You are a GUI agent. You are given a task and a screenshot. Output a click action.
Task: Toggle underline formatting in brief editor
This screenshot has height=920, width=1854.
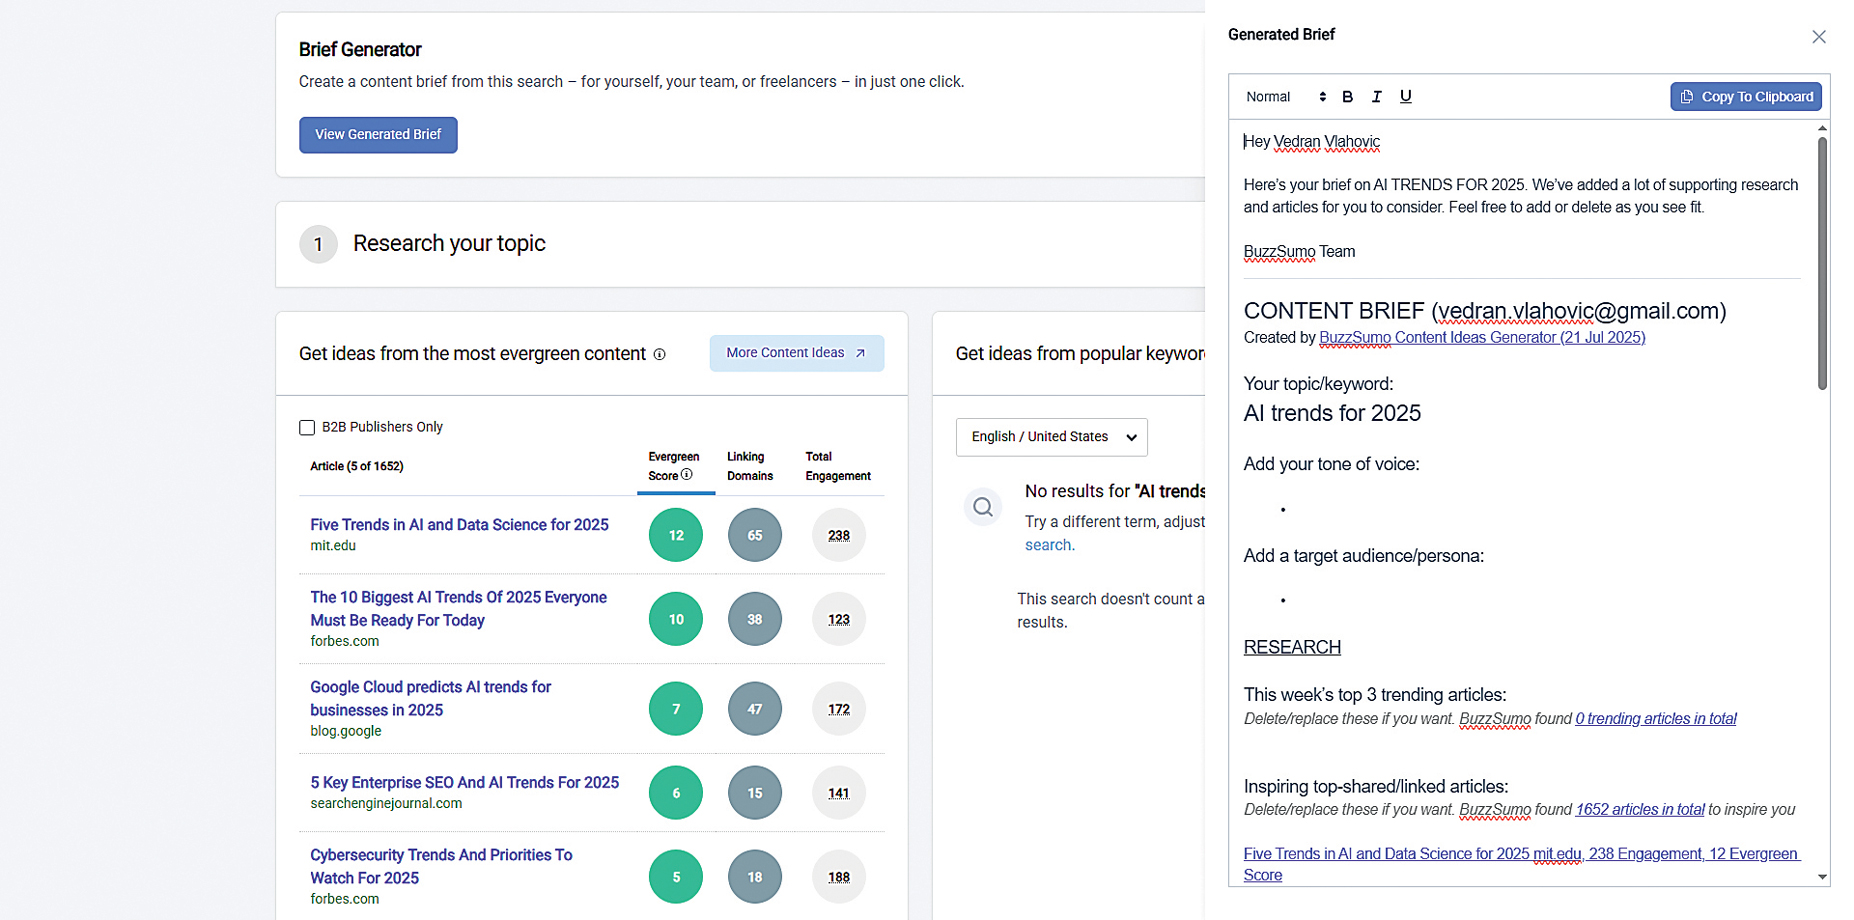click(x=1405, y=97)
